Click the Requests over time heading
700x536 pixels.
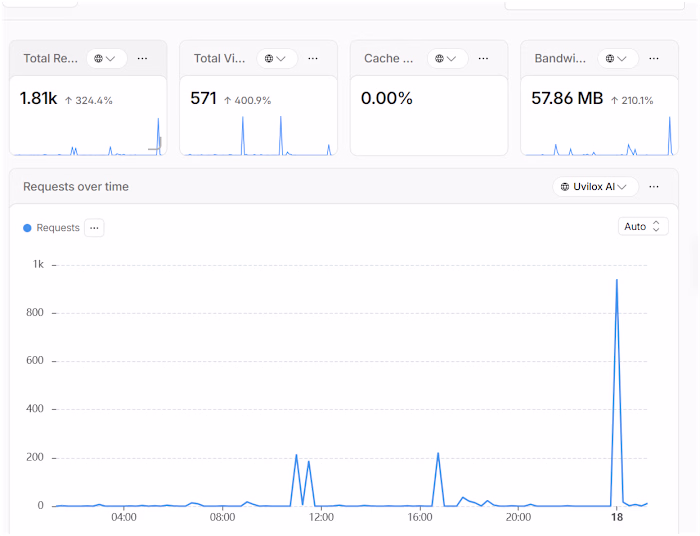coord(76,187)
